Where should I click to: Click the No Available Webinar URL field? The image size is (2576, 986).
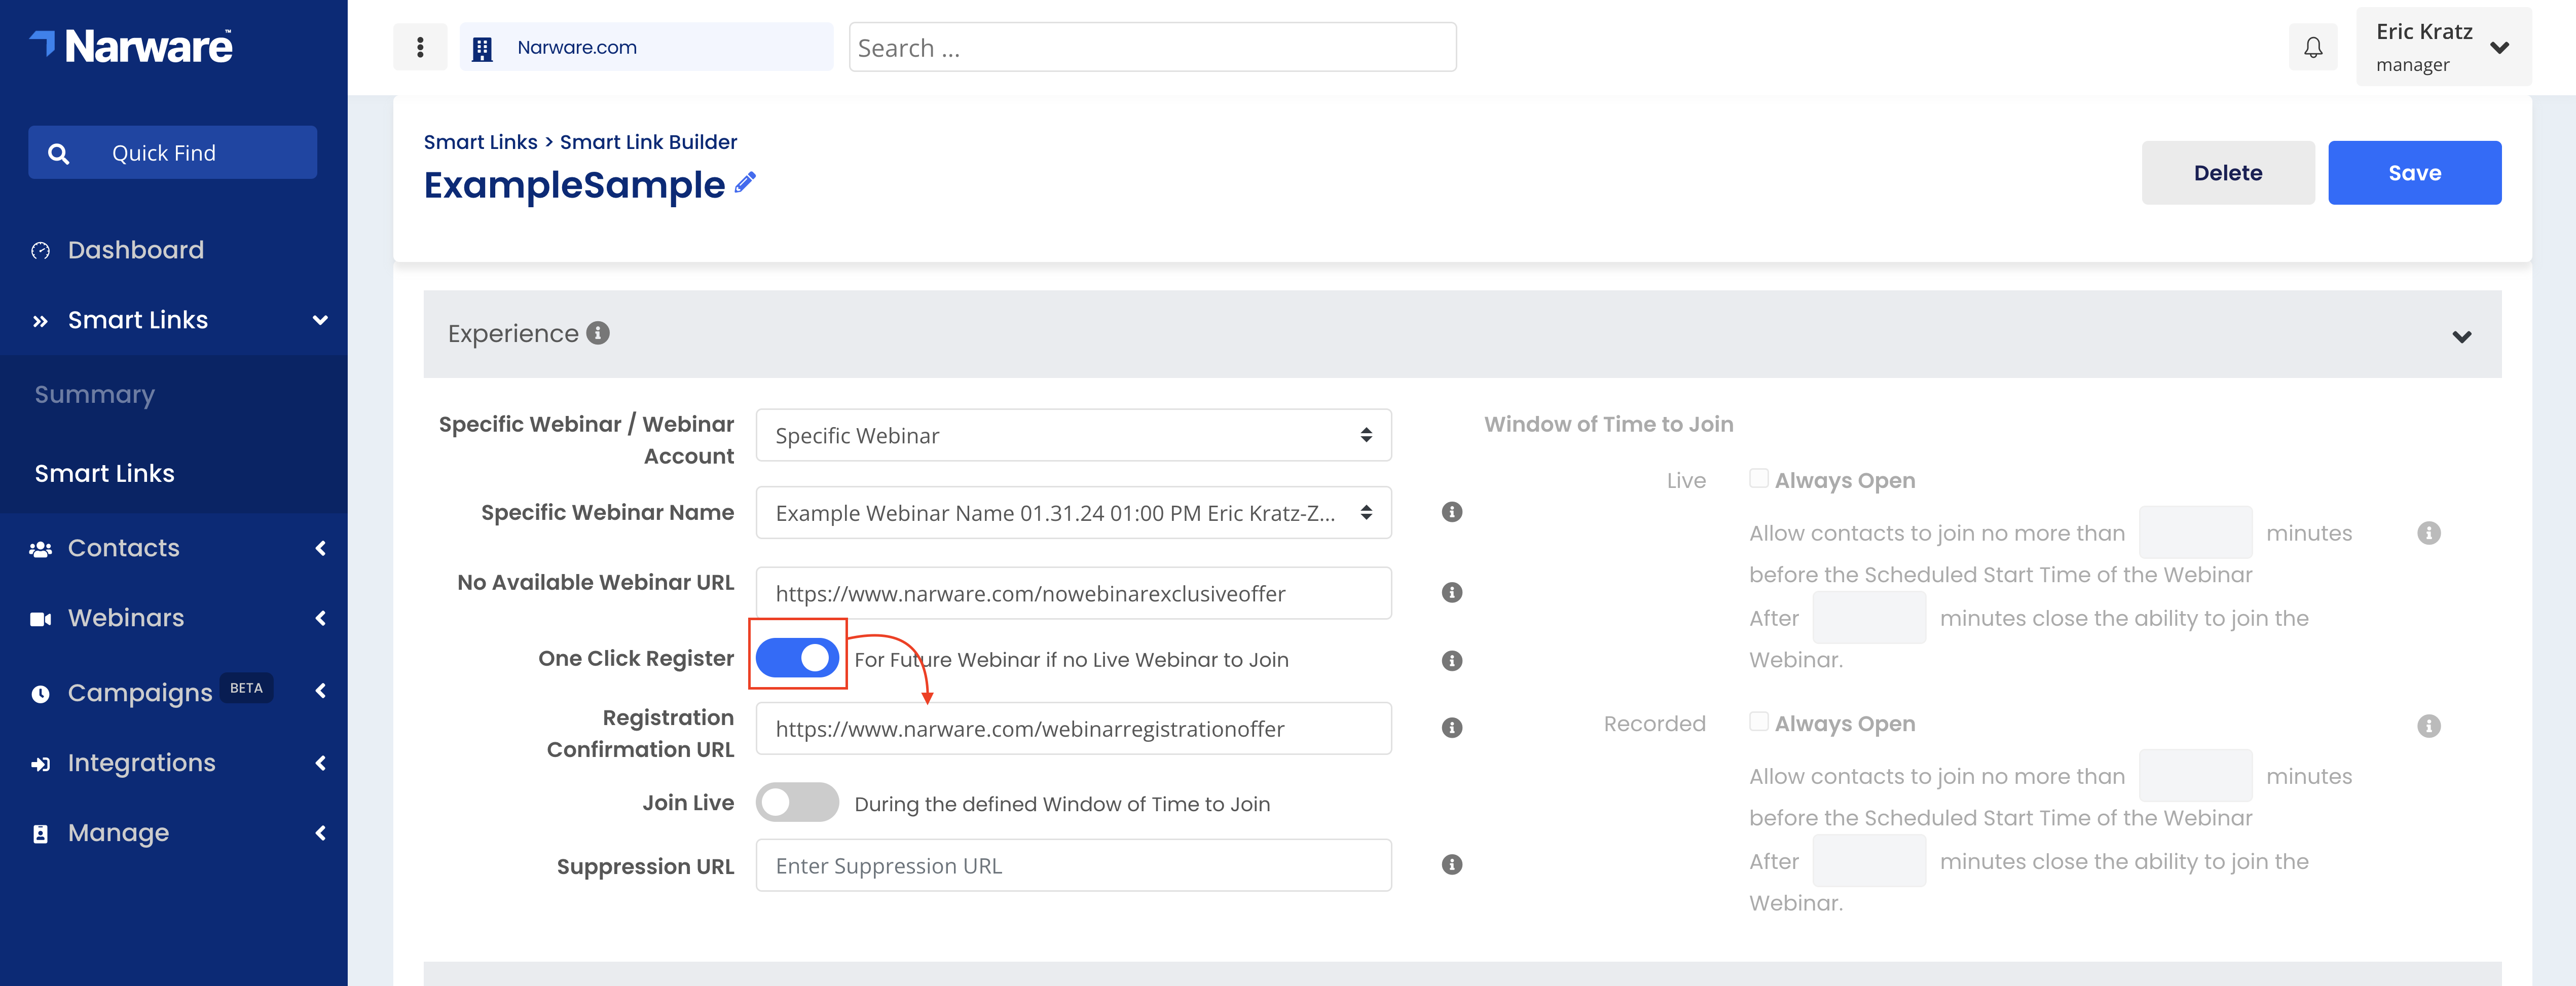point(1073,593)
